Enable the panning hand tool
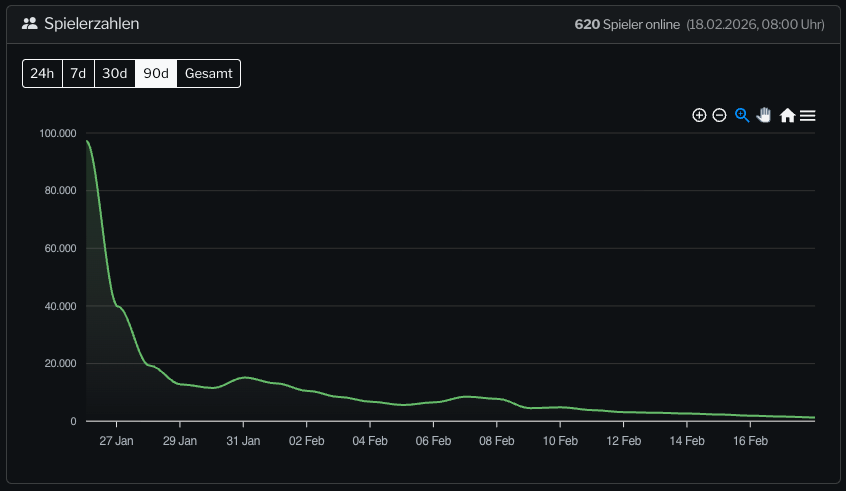The width and height of the screenshot is (846, 491). 764,115
